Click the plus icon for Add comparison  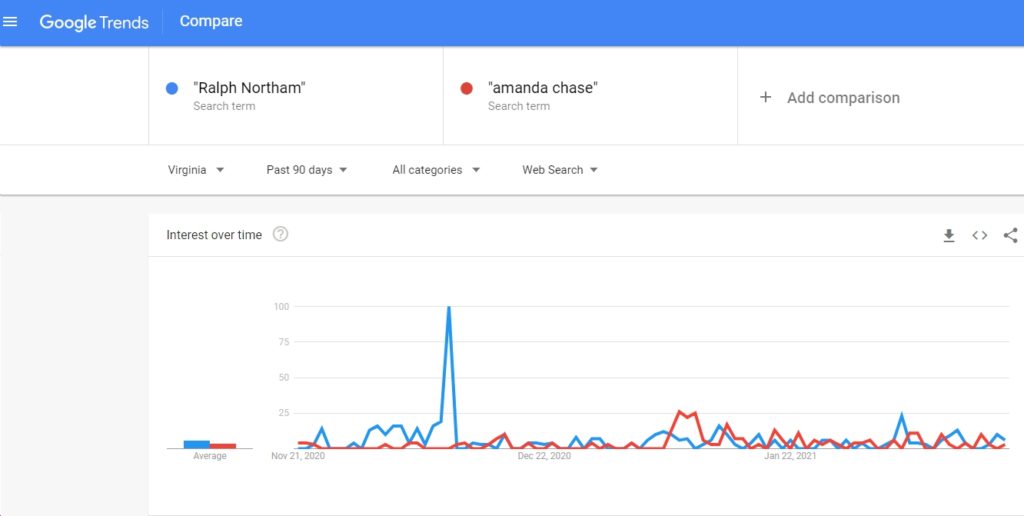(x=765, y=97)
